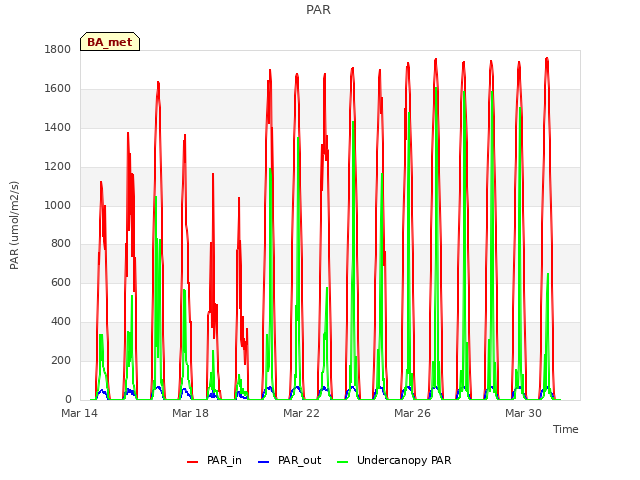
Task: Click the Mar 26 x-axis tick label
Action: [413, 413]
